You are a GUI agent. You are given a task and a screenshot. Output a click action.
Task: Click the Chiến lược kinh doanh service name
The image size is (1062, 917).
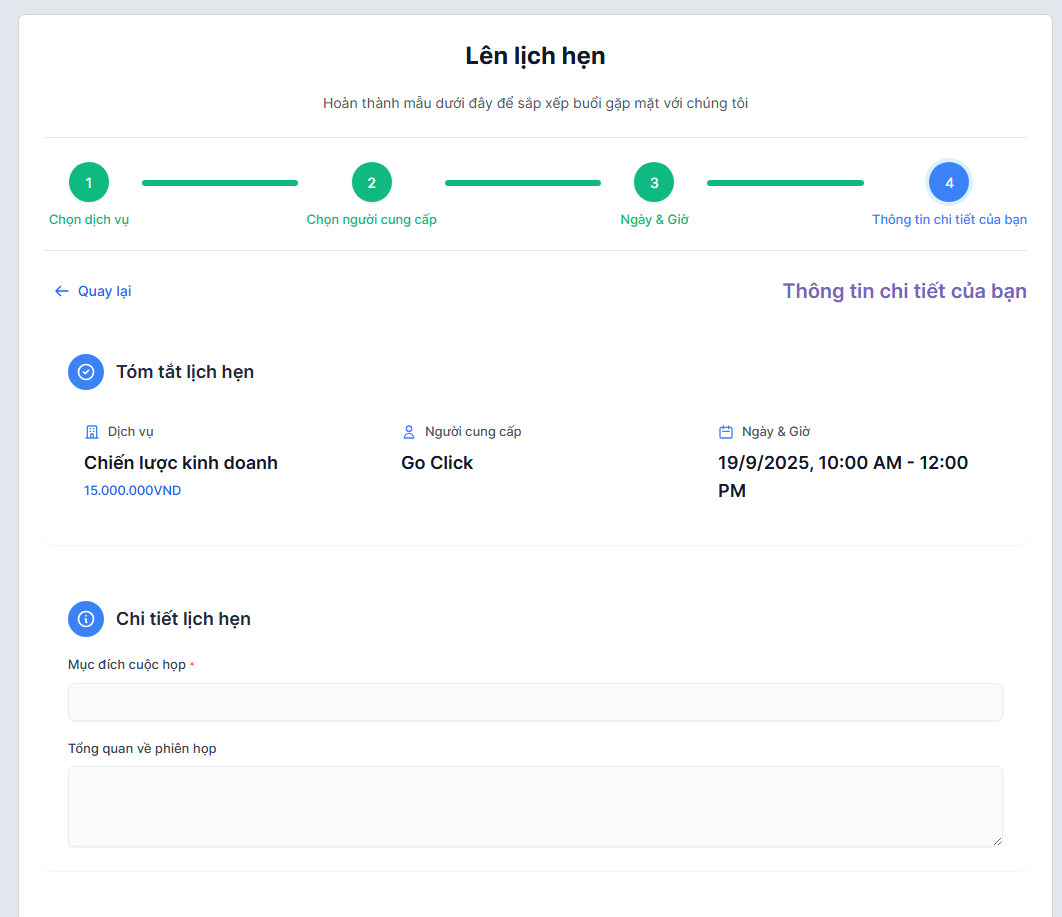tap(181, 463)
